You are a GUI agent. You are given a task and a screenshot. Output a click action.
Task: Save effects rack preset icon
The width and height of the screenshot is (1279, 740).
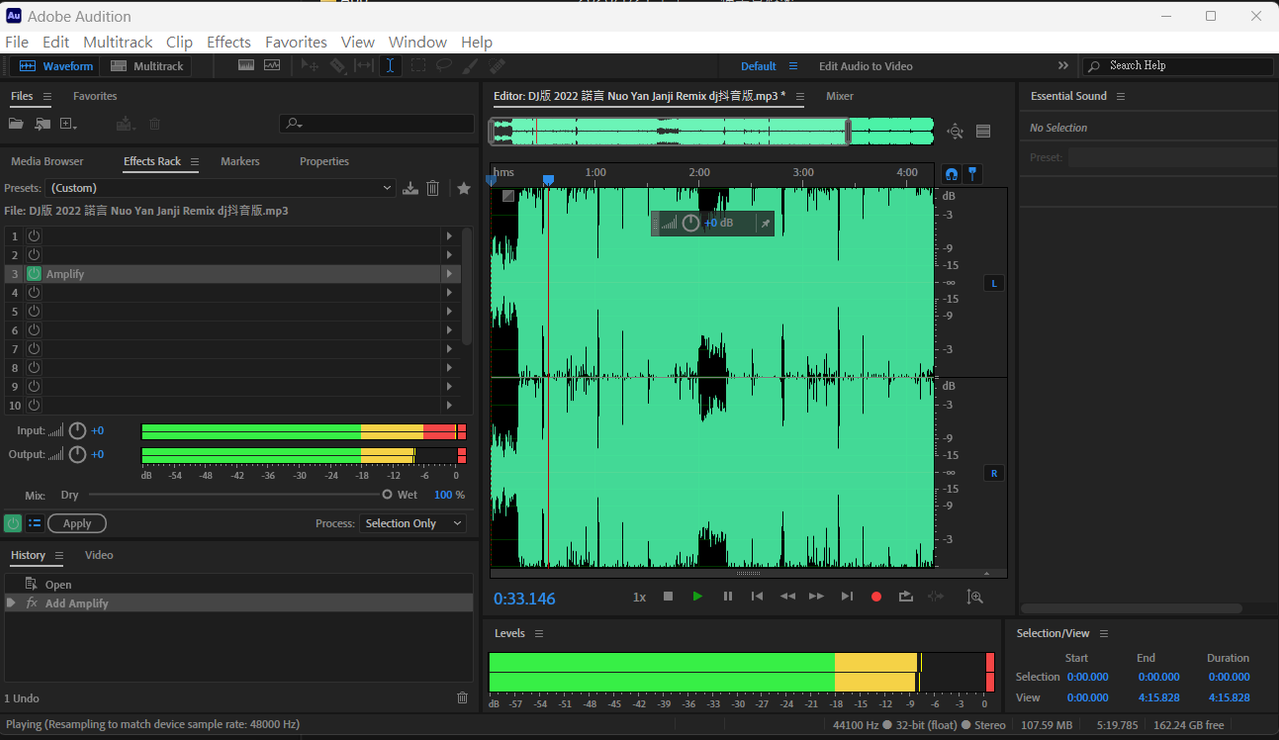[x=410, y=188]
